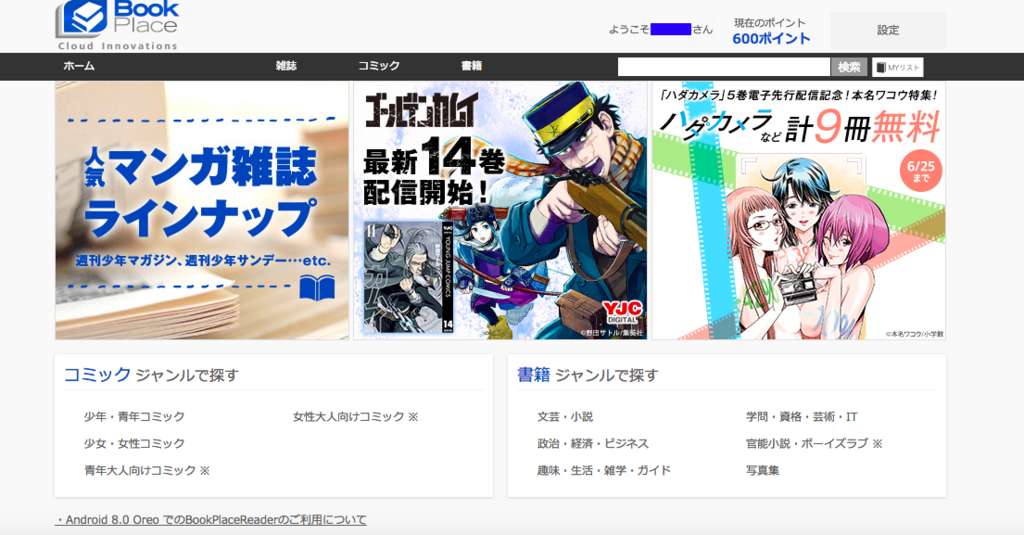
Task: Open the MYリスト book icon button
Action: click(897, 67)
